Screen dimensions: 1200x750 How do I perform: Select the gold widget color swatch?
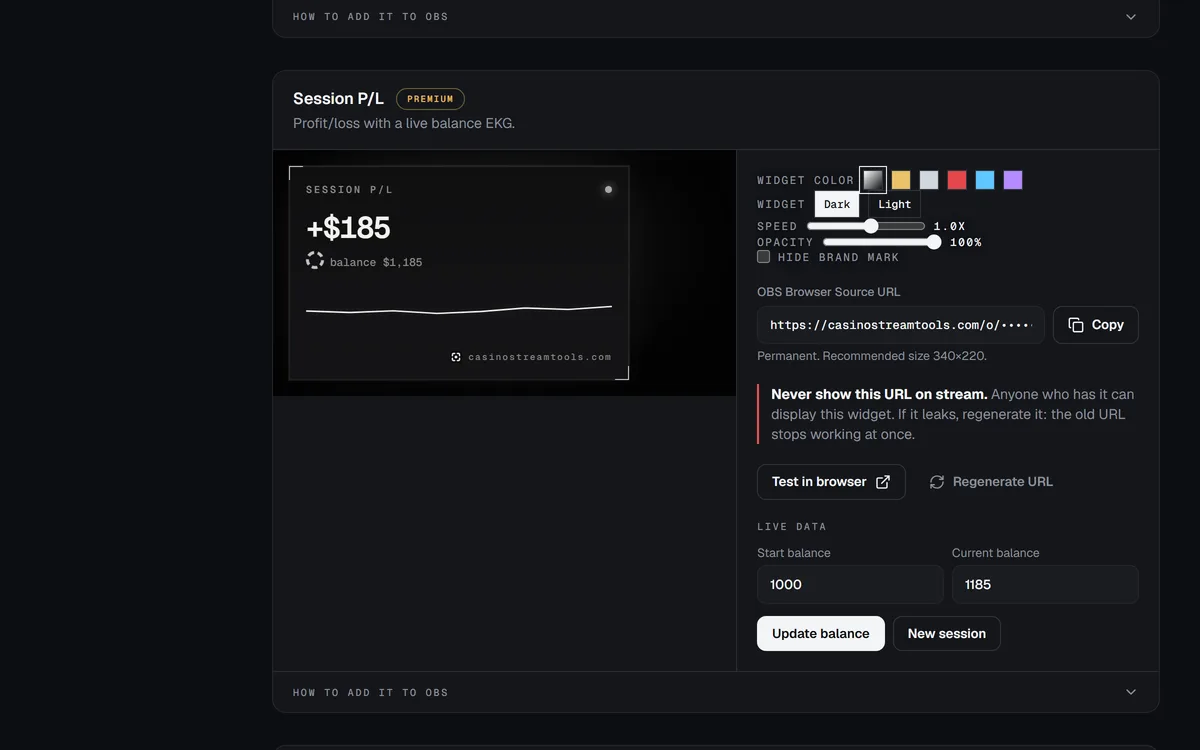point(901,180)
